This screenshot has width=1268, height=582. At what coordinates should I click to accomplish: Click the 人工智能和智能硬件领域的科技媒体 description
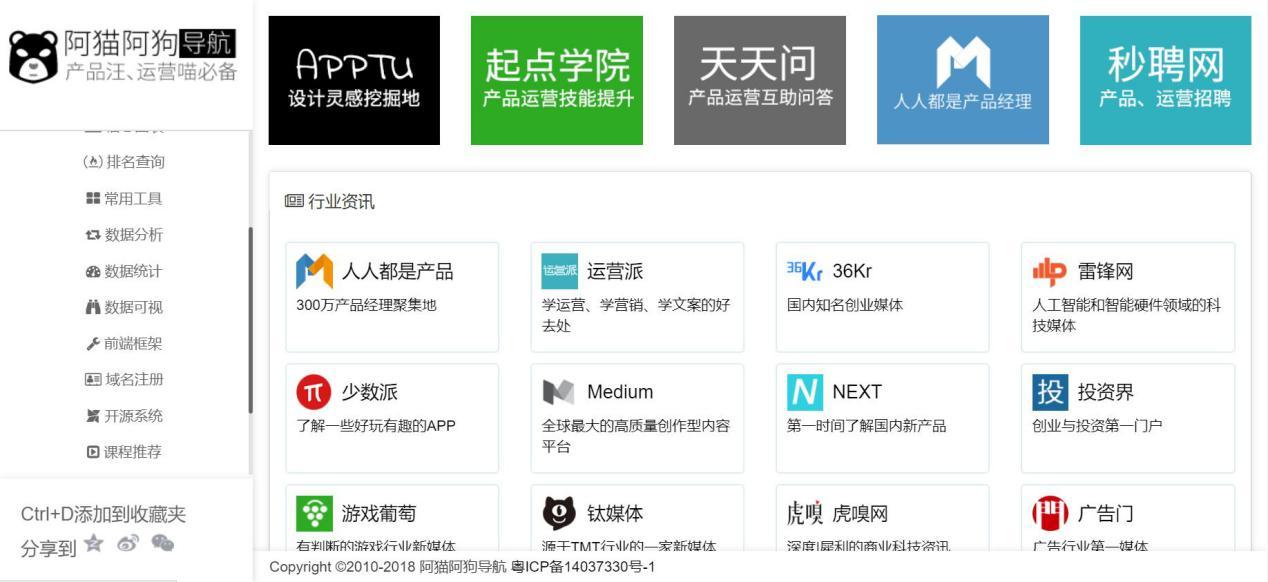coord(1127,315)
